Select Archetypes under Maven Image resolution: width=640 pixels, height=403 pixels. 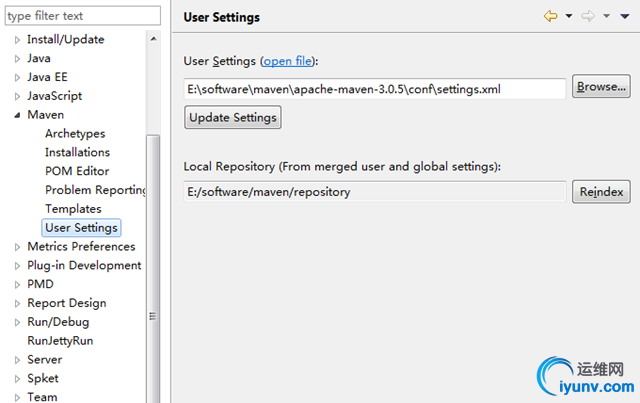[75, 134]
